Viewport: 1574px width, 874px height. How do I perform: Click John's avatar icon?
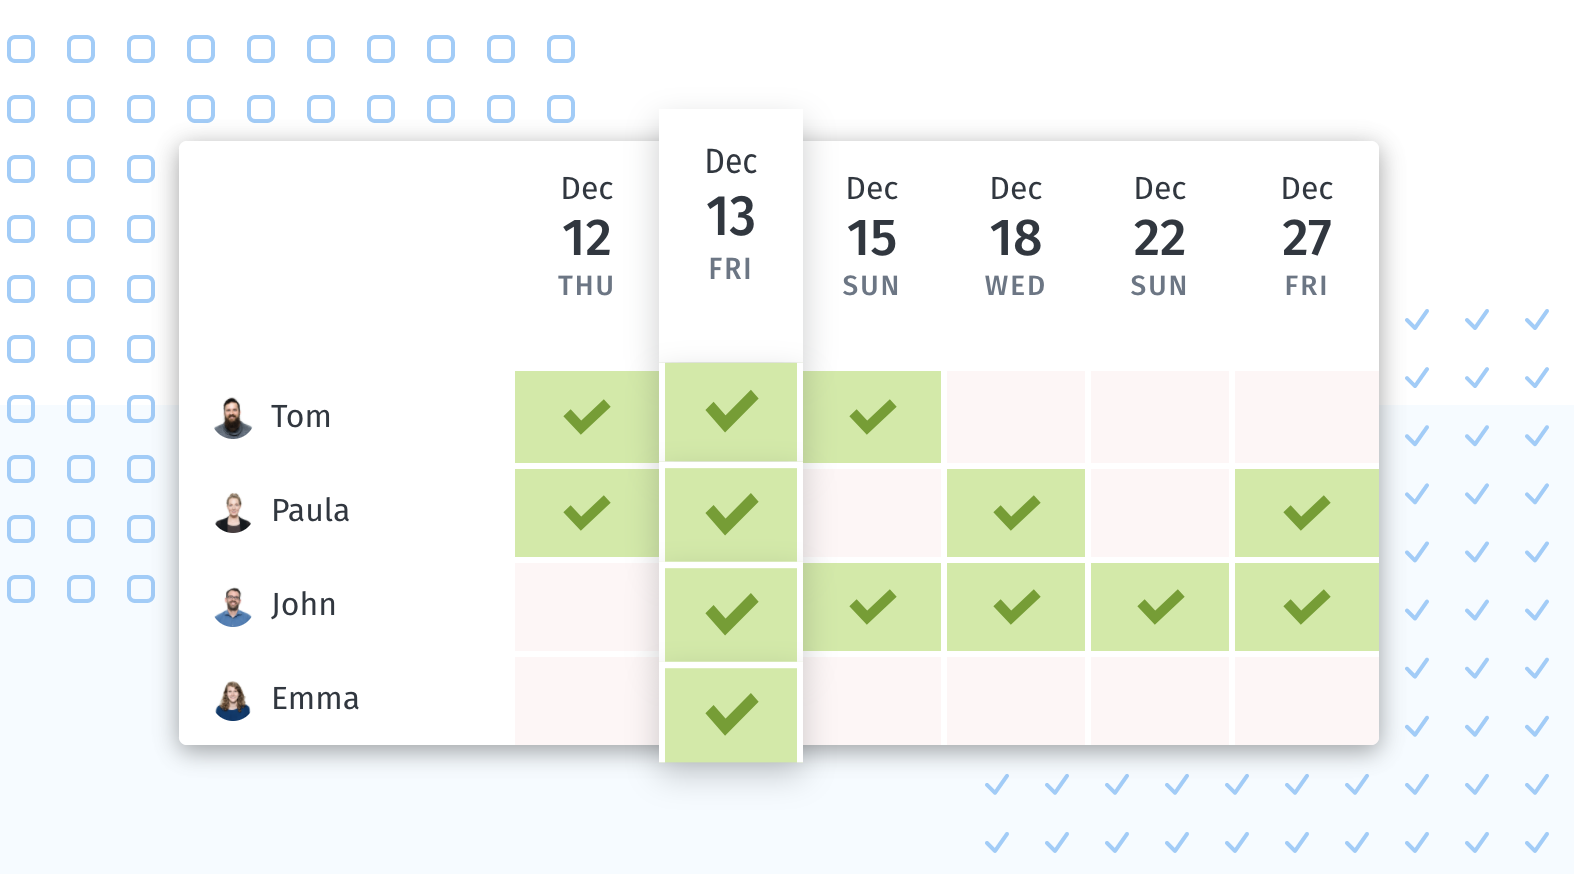[x=233, y=606]
